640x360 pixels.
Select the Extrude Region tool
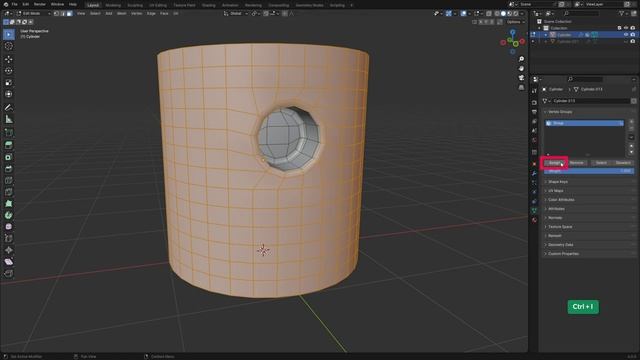(9, 145)
